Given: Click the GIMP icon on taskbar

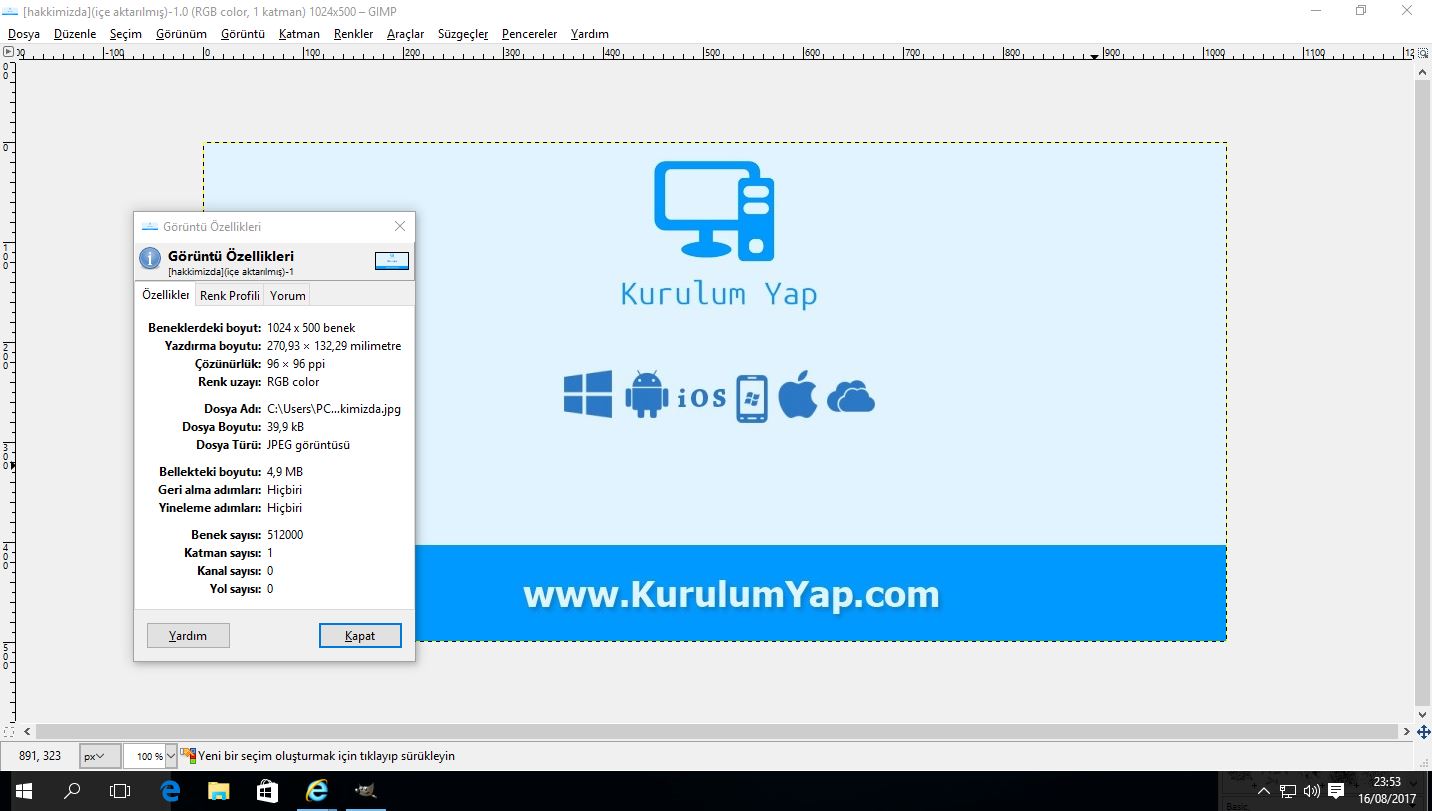Looking at the screenshot, I should pyautogui.click(x=365, y=791).
